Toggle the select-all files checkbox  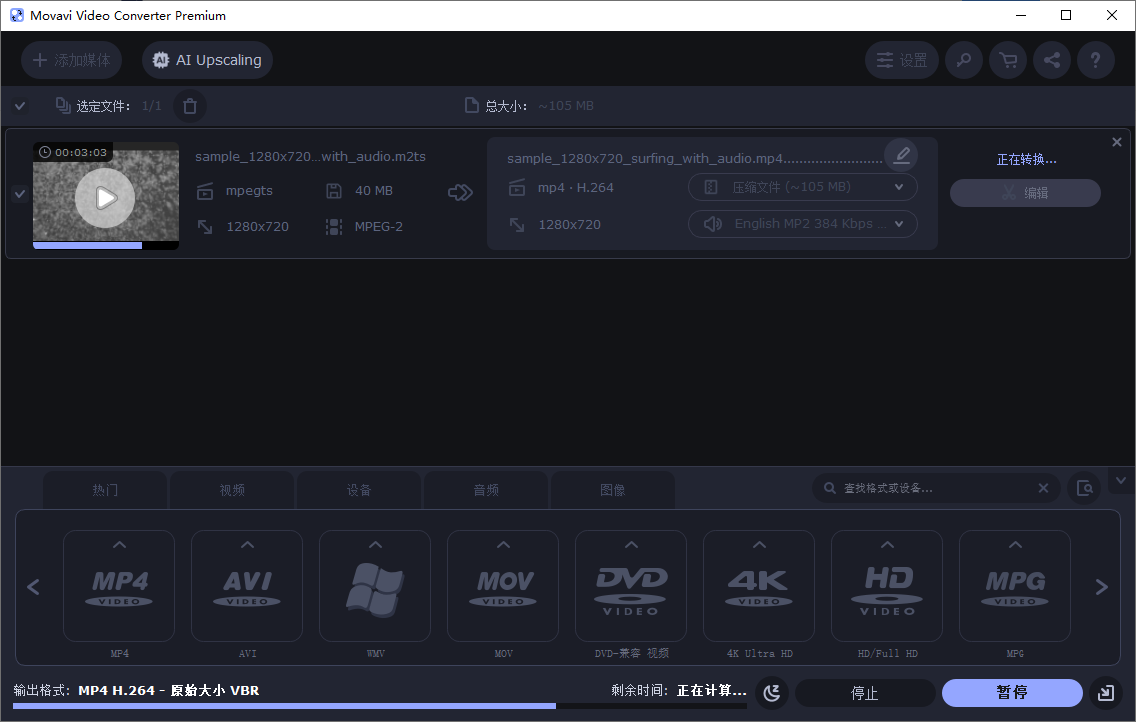tap(20, 106)
